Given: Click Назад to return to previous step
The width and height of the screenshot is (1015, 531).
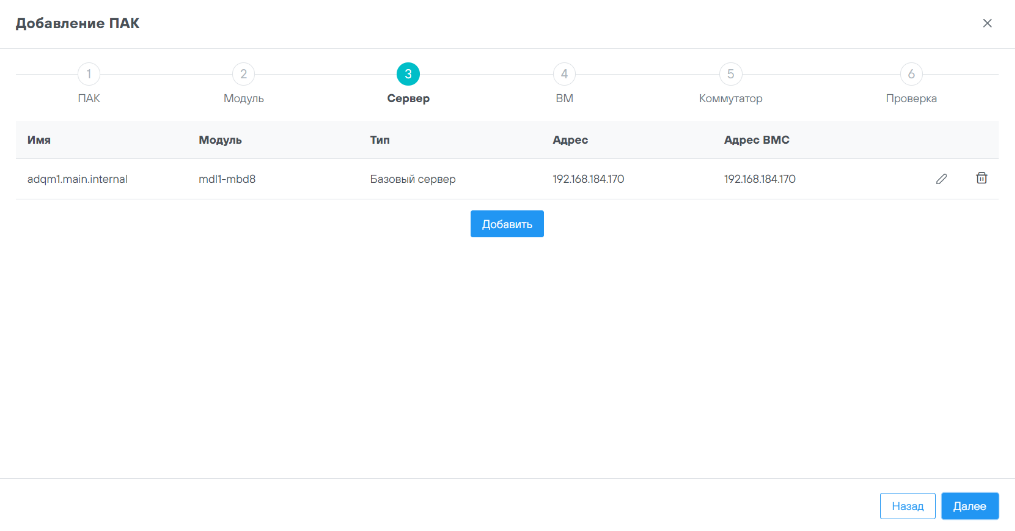Looking at the screenshot, I should coord(907,506).
